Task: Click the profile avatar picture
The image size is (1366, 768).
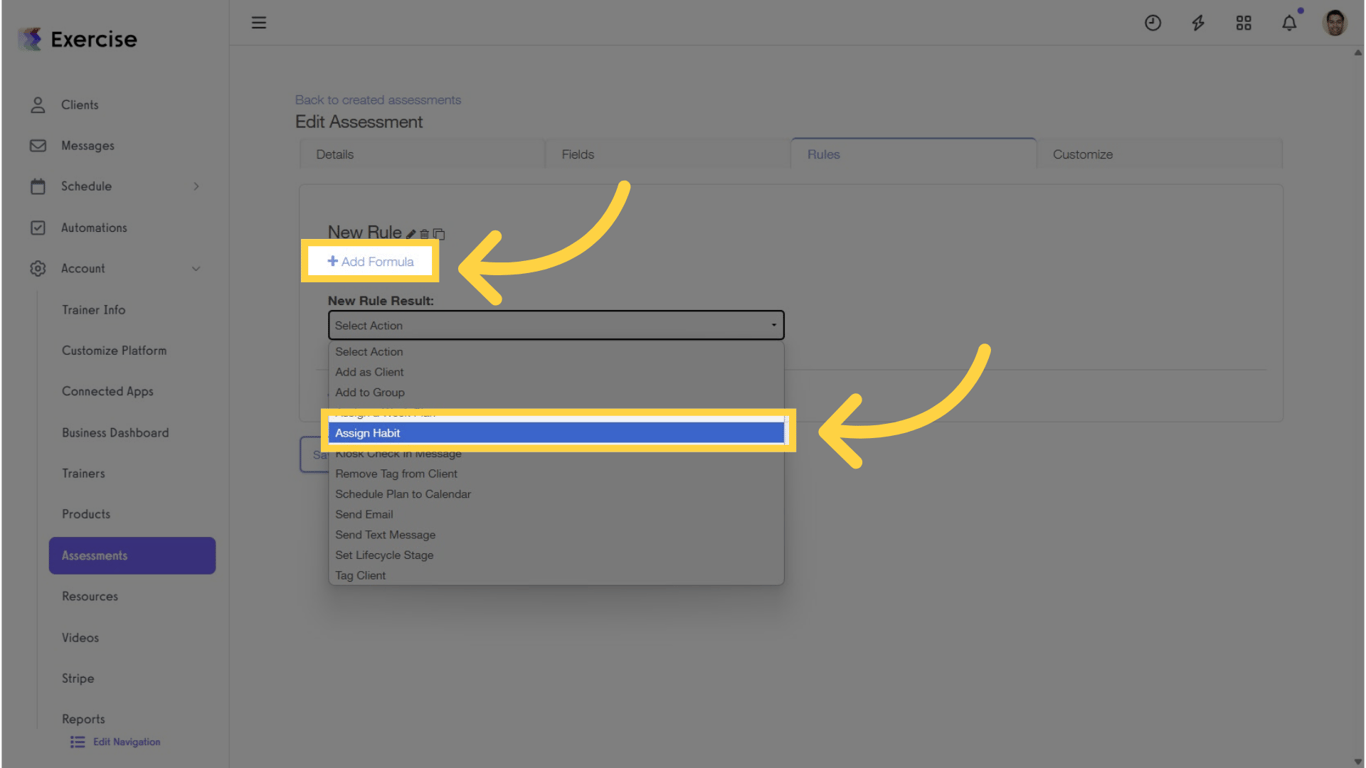Action: point(1335,22)
